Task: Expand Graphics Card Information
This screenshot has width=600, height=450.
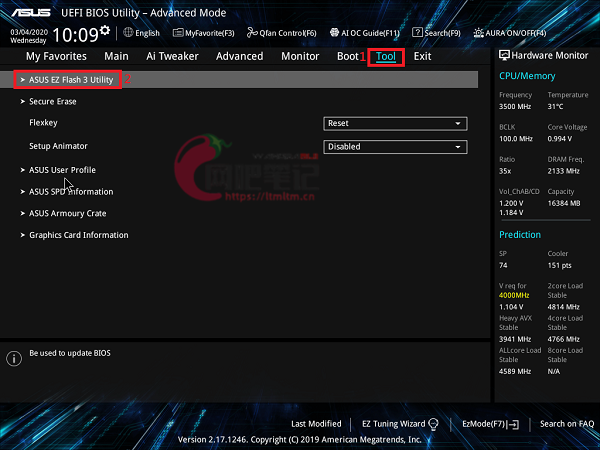Action: click(x=79, y=235)
